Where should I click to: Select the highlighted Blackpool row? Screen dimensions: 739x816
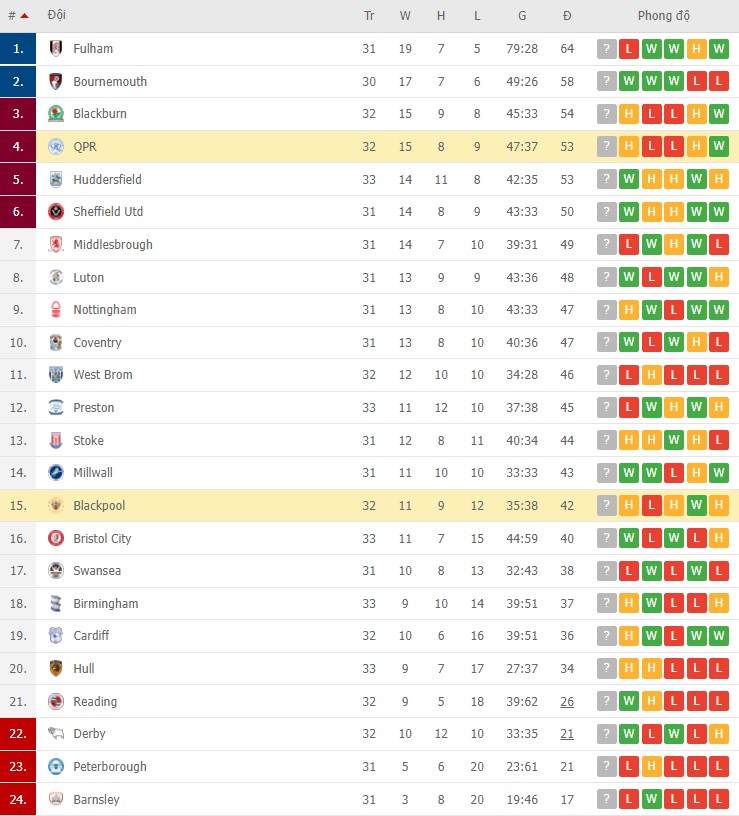[300, 505]
